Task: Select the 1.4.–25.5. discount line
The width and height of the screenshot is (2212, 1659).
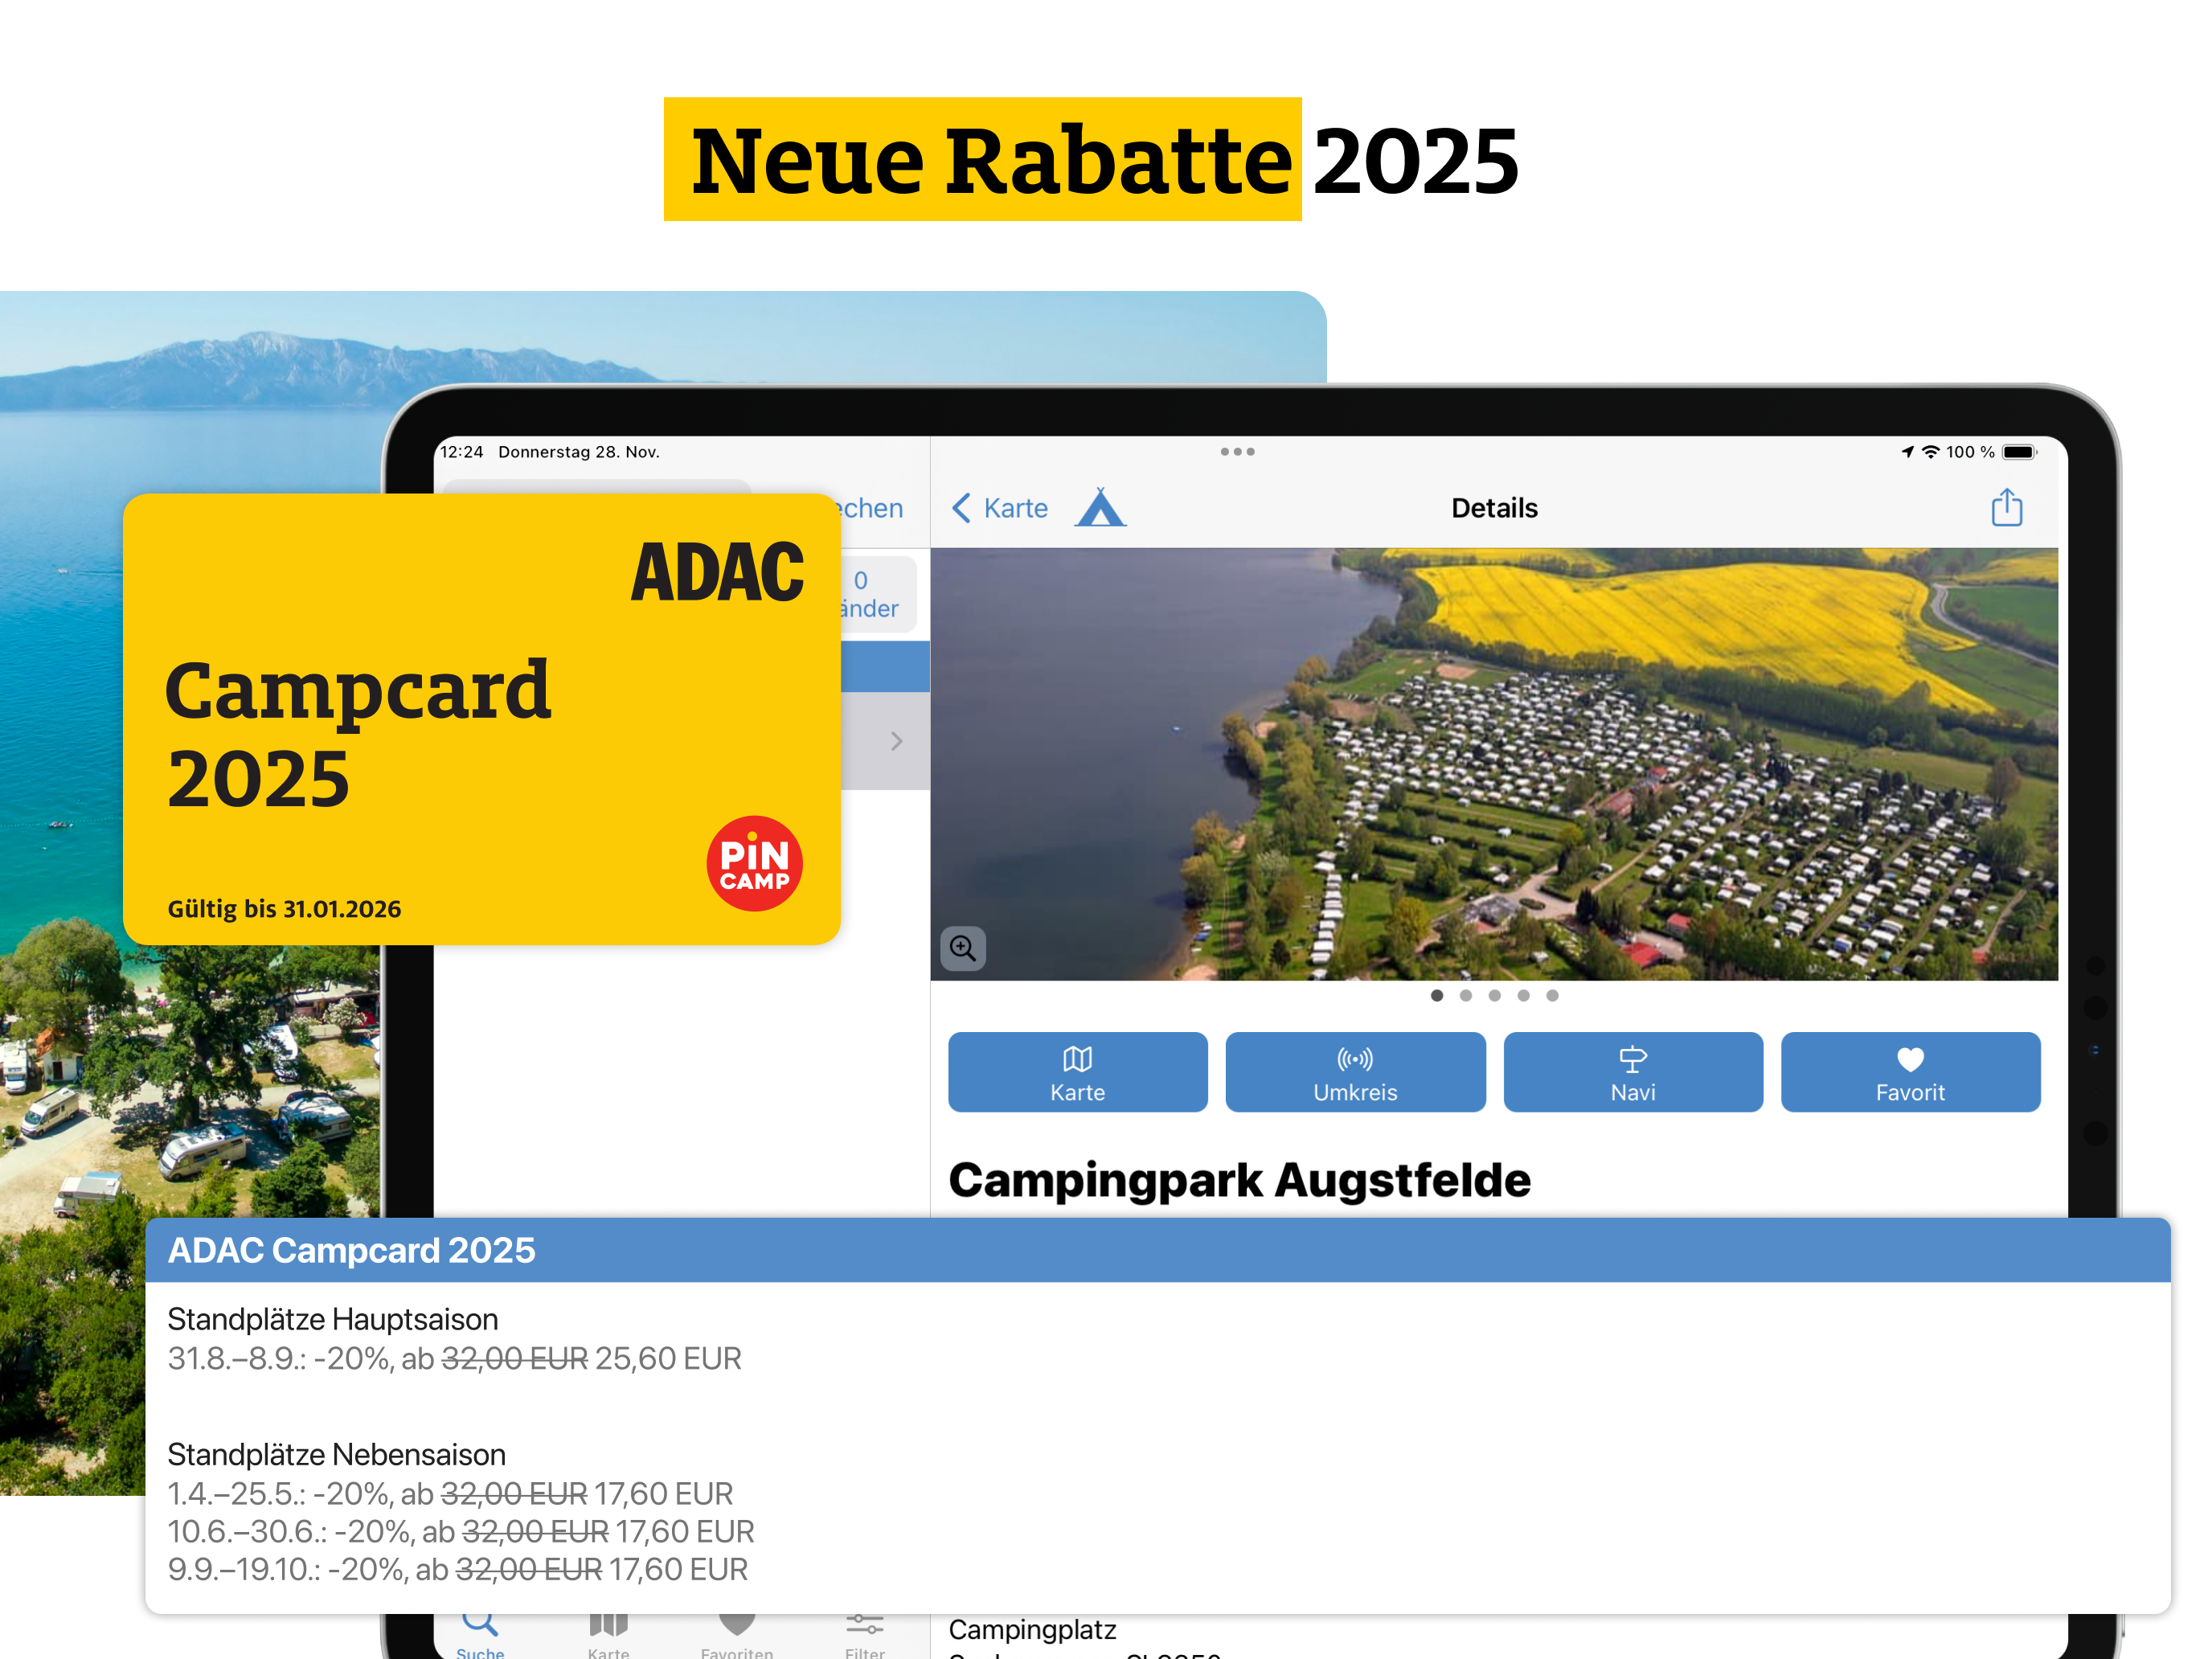Action: click(450, 1493)
